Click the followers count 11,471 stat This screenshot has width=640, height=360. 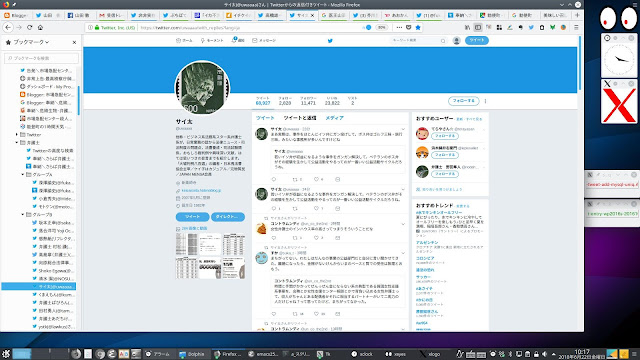[x=308, y=101]
